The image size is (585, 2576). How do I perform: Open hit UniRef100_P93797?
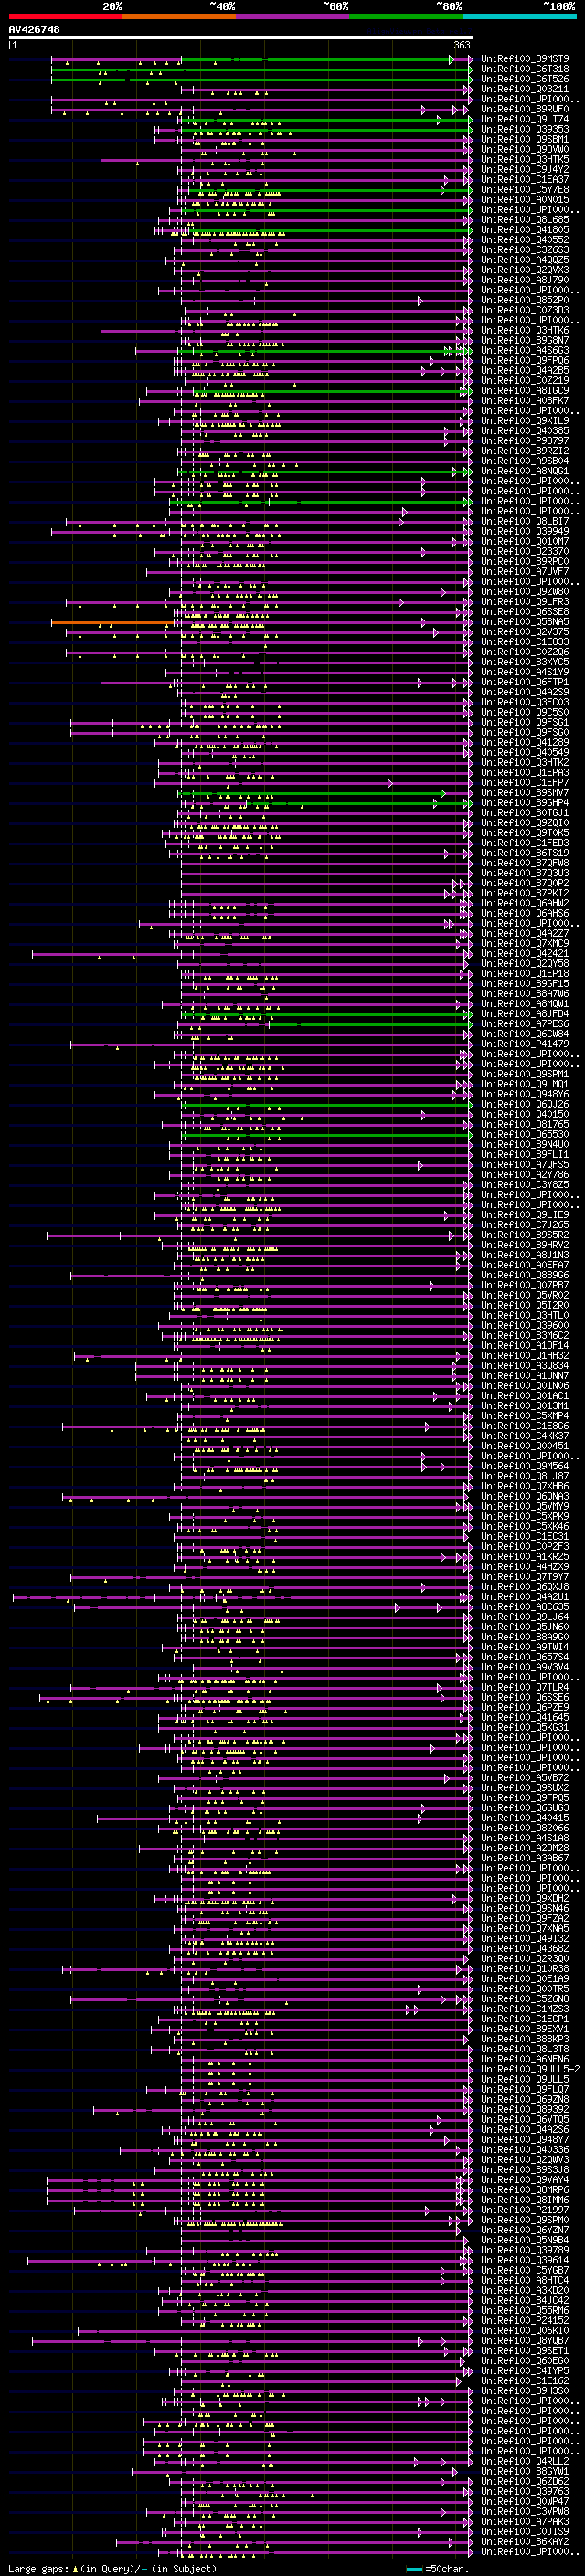point(525,441)
